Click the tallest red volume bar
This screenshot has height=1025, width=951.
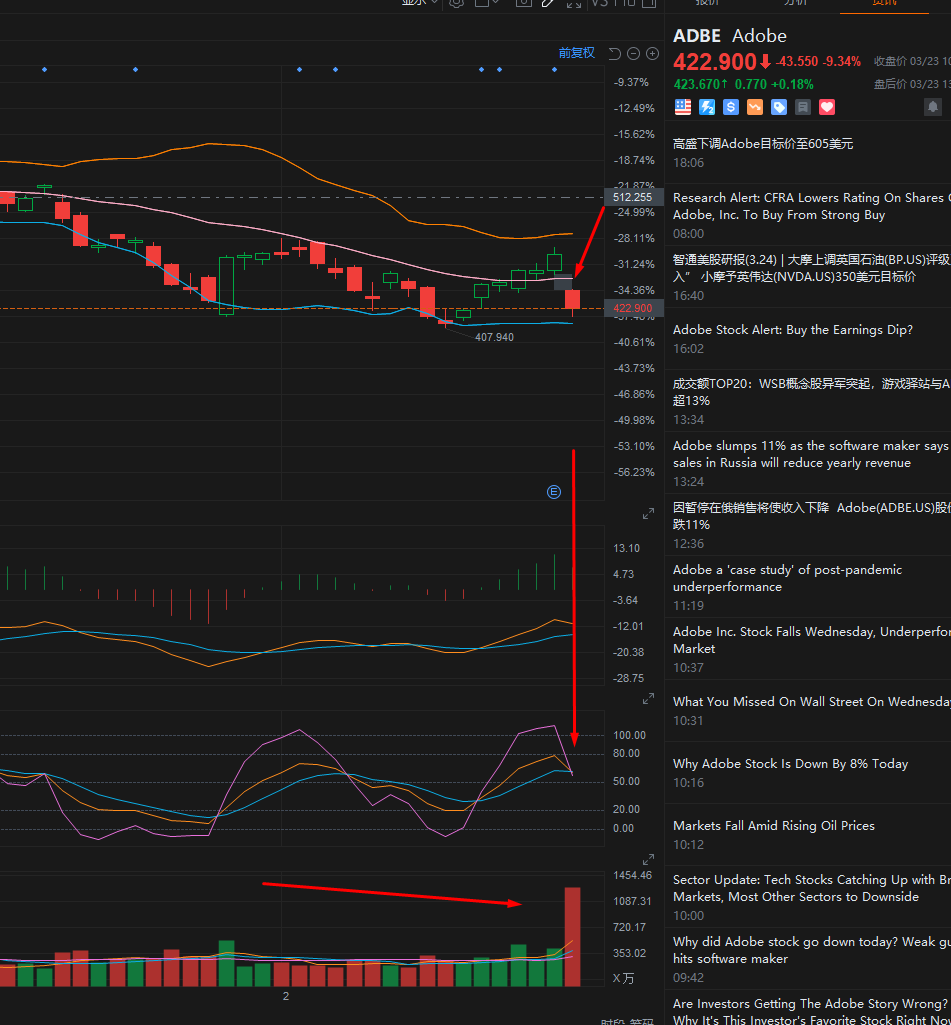point(572,937)
